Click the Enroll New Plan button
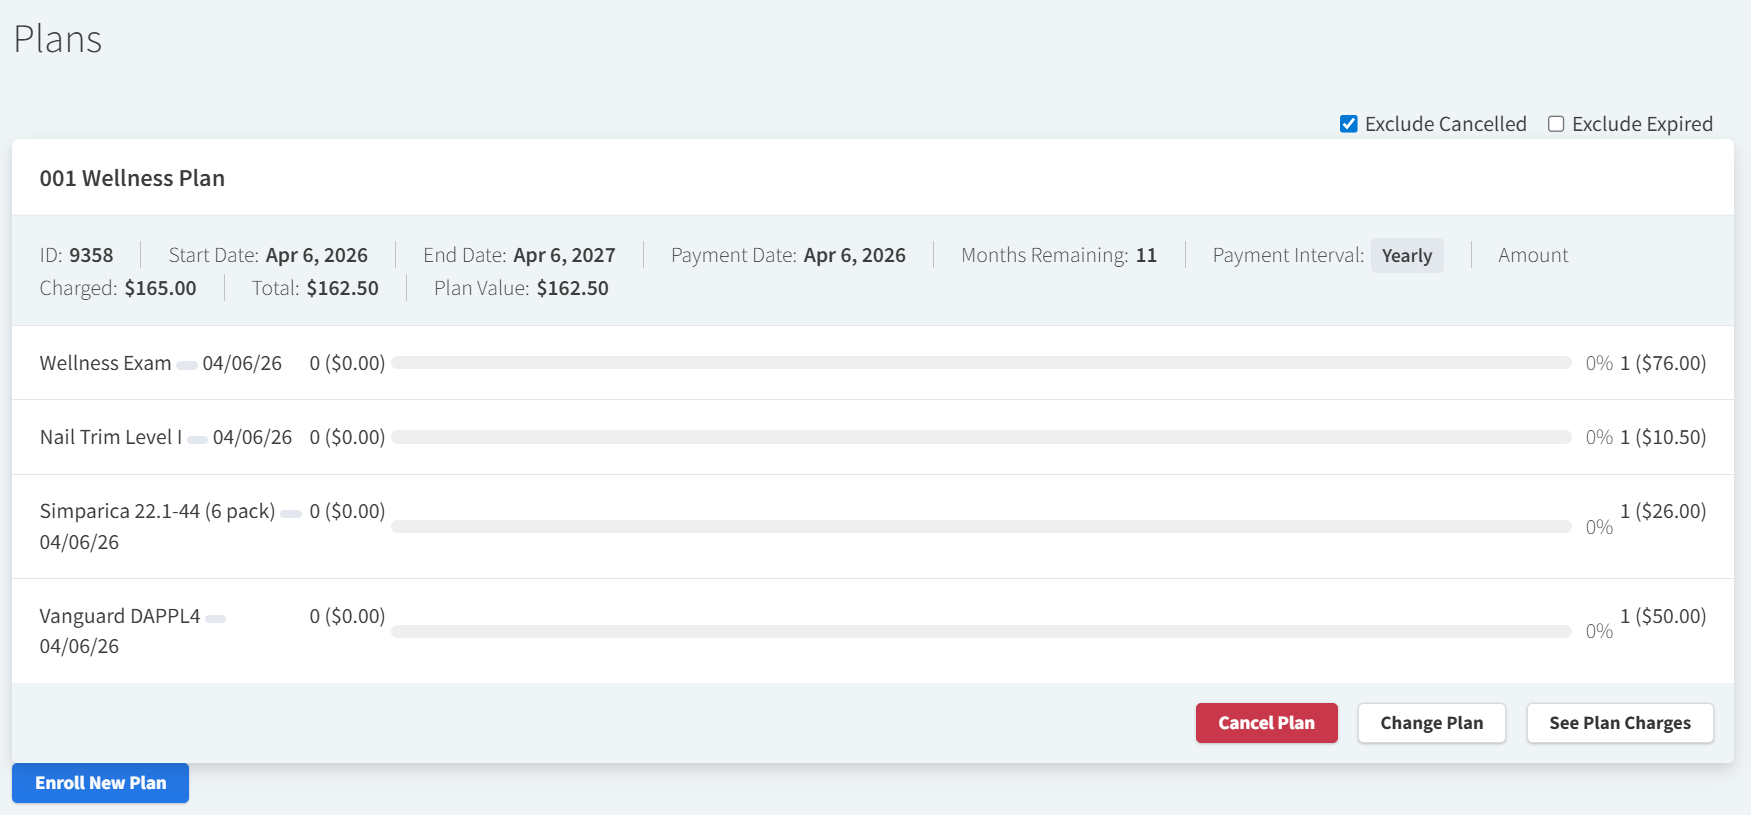 click(100, 783)
